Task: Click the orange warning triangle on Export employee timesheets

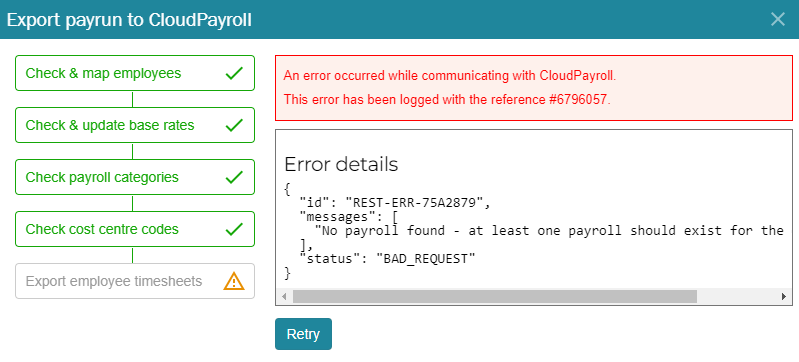Action: [234, 281]
